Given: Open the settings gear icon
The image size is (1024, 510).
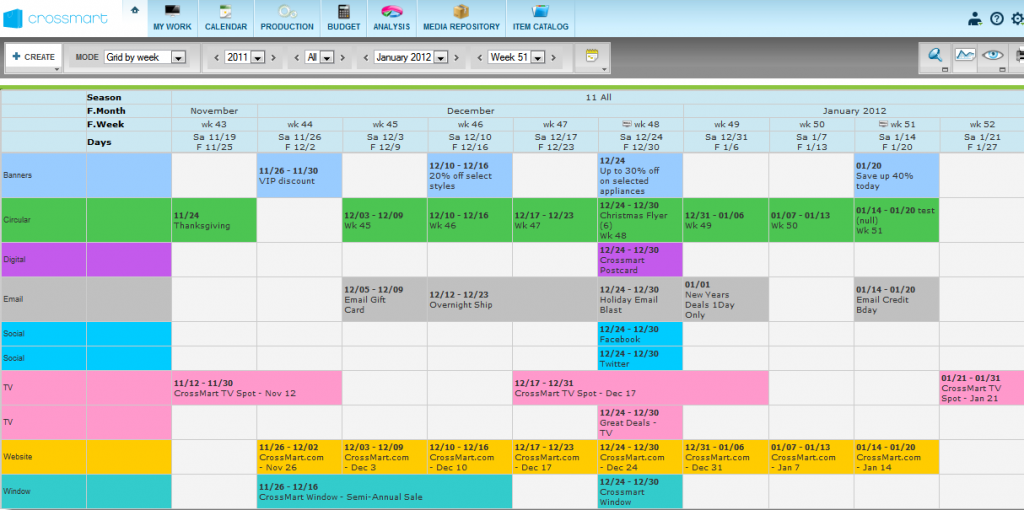Looking at the screenshot, I should [1017, 19].
